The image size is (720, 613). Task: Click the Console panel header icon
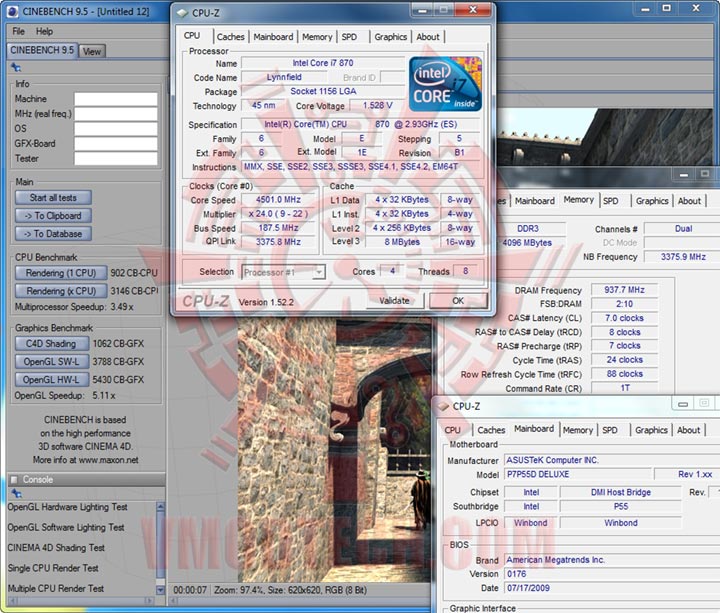click(14, 479)
